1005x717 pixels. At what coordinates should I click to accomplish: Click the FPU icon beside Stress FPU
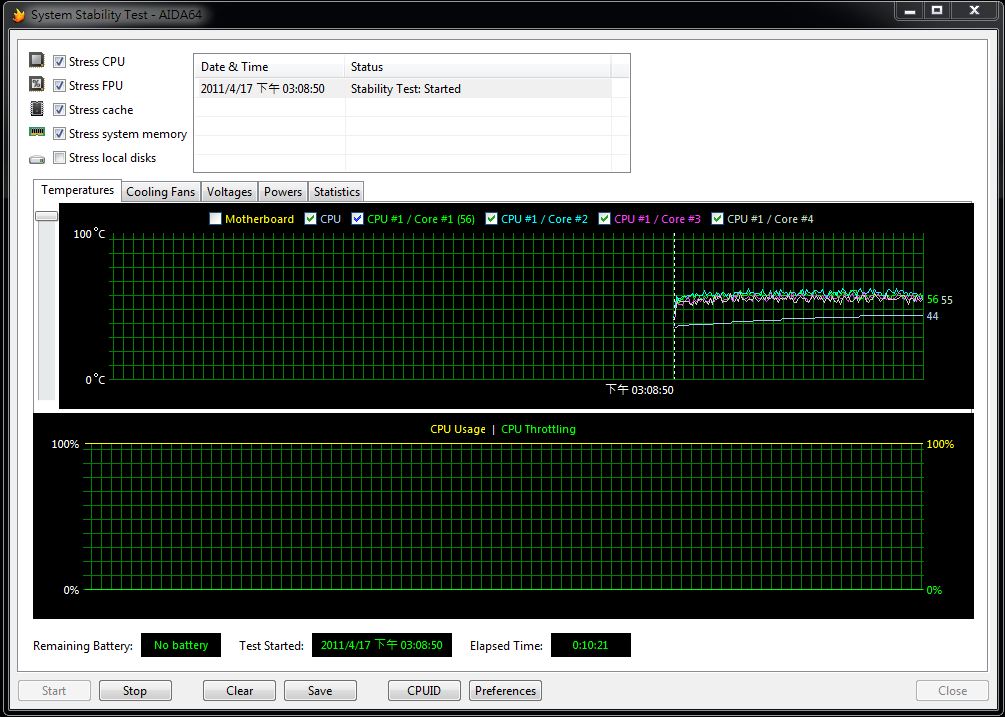coord(37,84)
